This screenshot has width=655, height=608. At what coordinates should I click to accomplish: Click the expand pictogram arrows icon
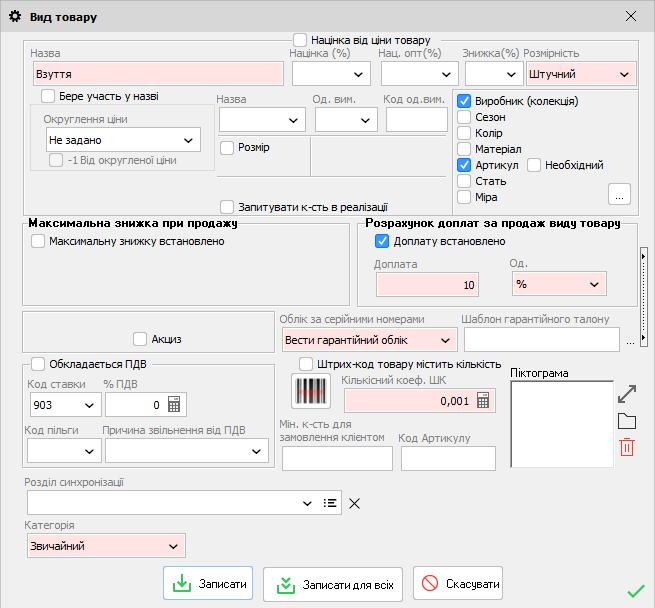tap(627, 392)
